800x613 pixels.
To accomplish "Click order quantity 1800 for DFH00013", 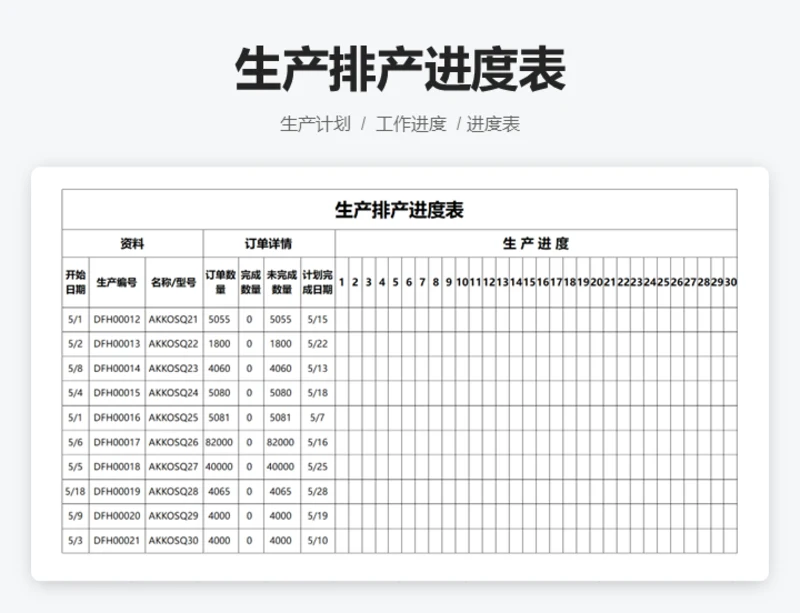I will pyautogui.click(x=219, y=344).
